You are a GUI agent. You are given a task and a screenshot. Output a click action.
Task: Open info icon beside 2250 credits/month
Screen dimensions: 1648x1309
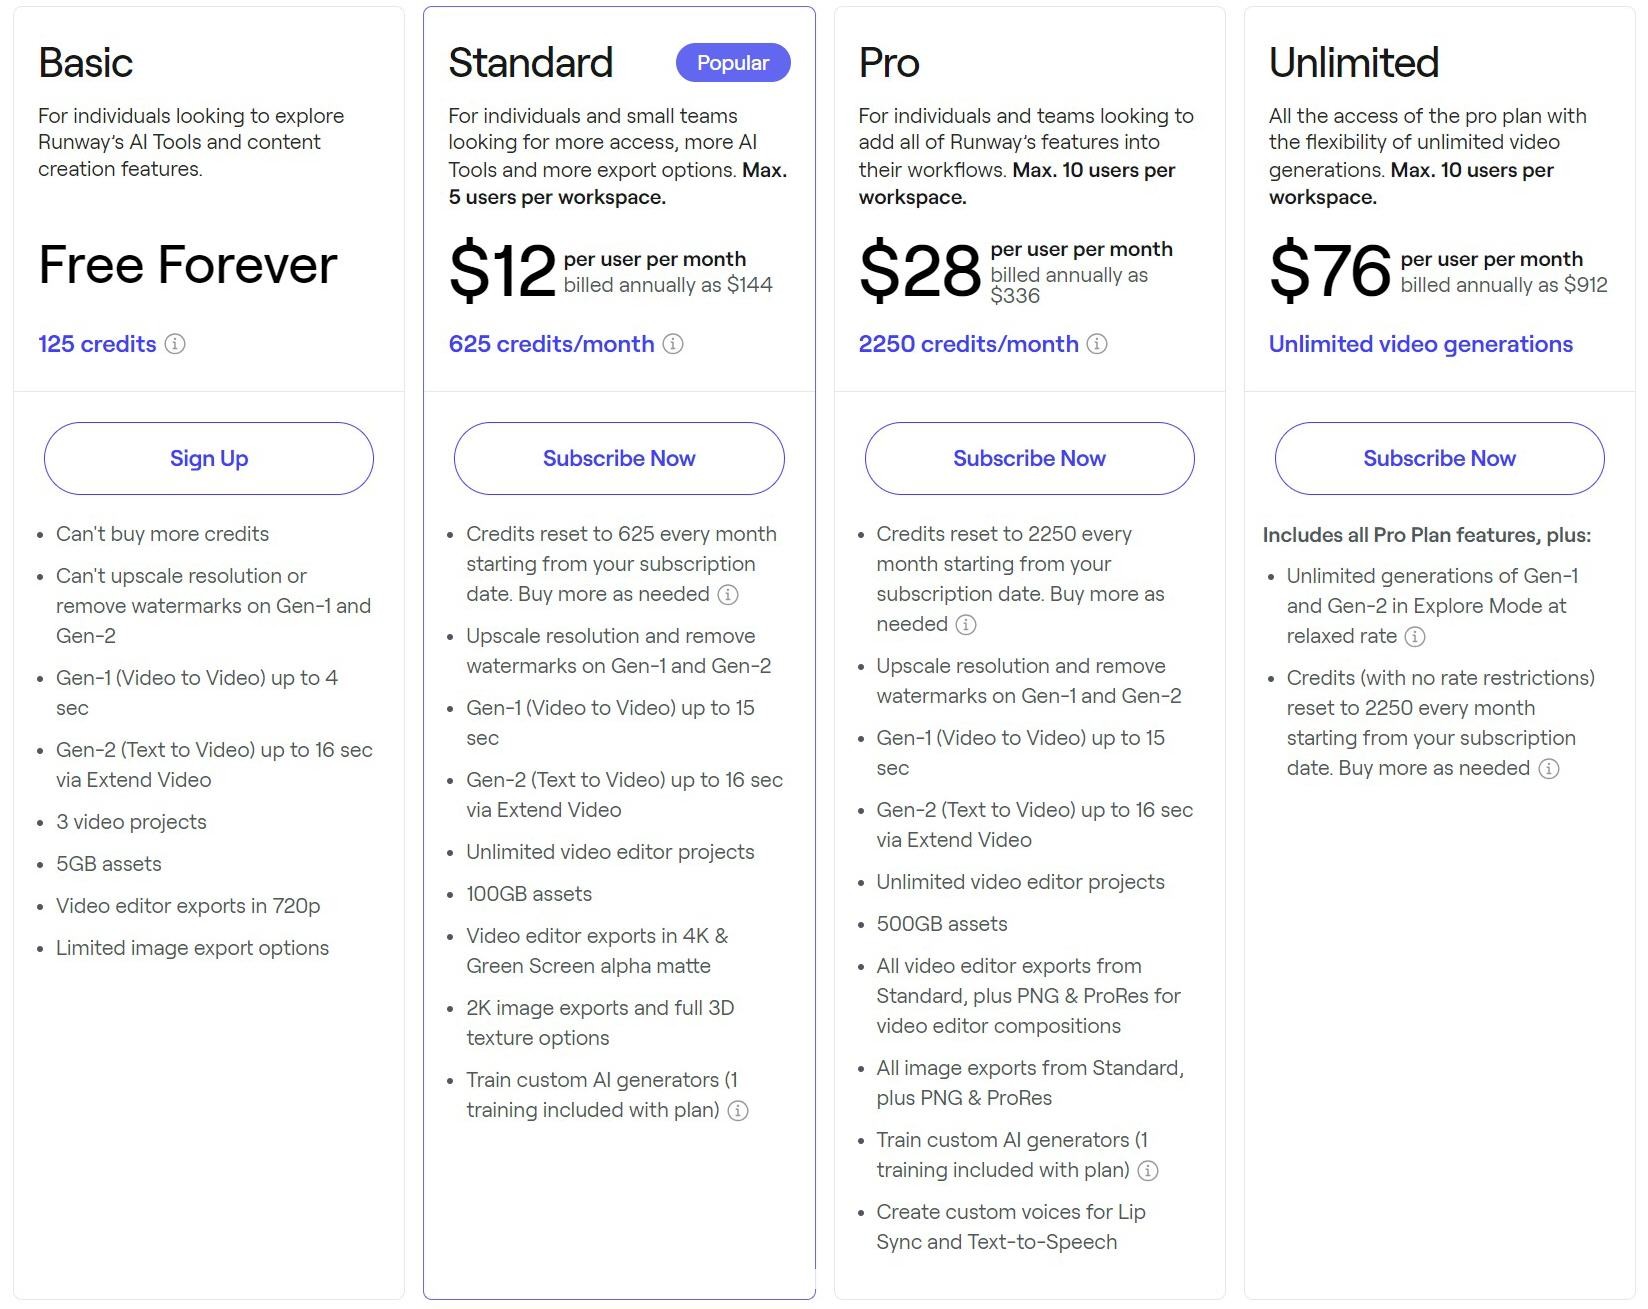click(x=1097, y=344)
